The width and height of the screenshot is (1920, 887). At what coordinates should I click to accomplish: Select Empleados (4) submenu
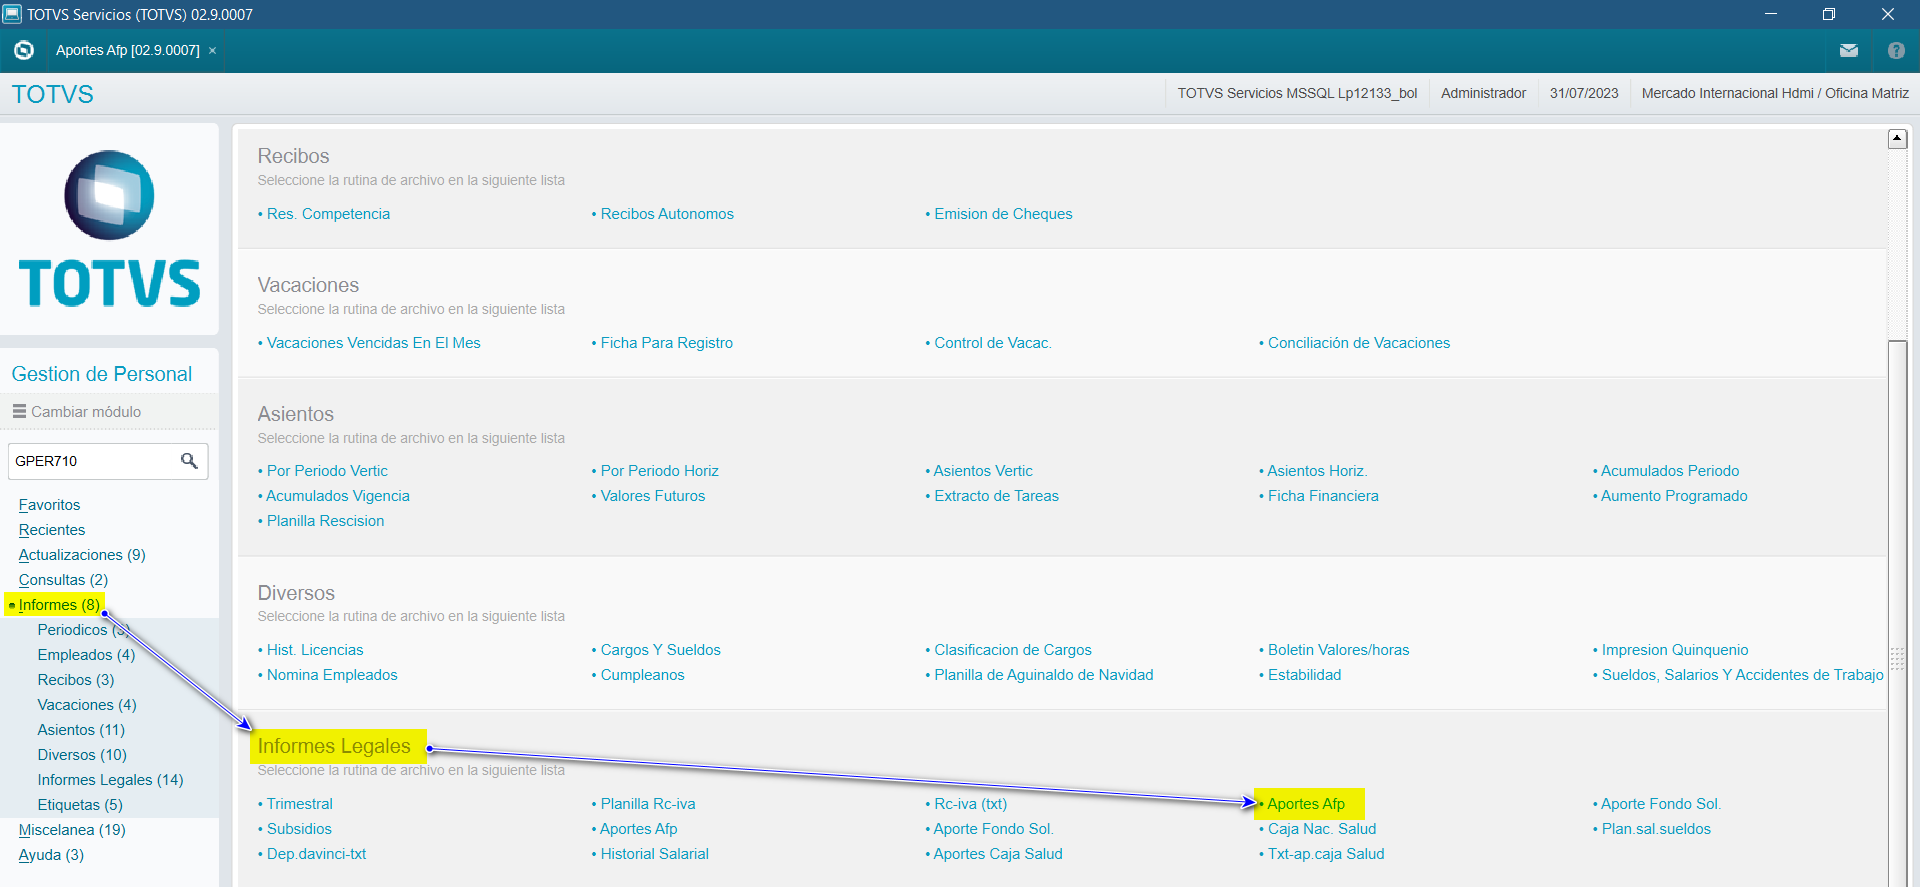86,655
